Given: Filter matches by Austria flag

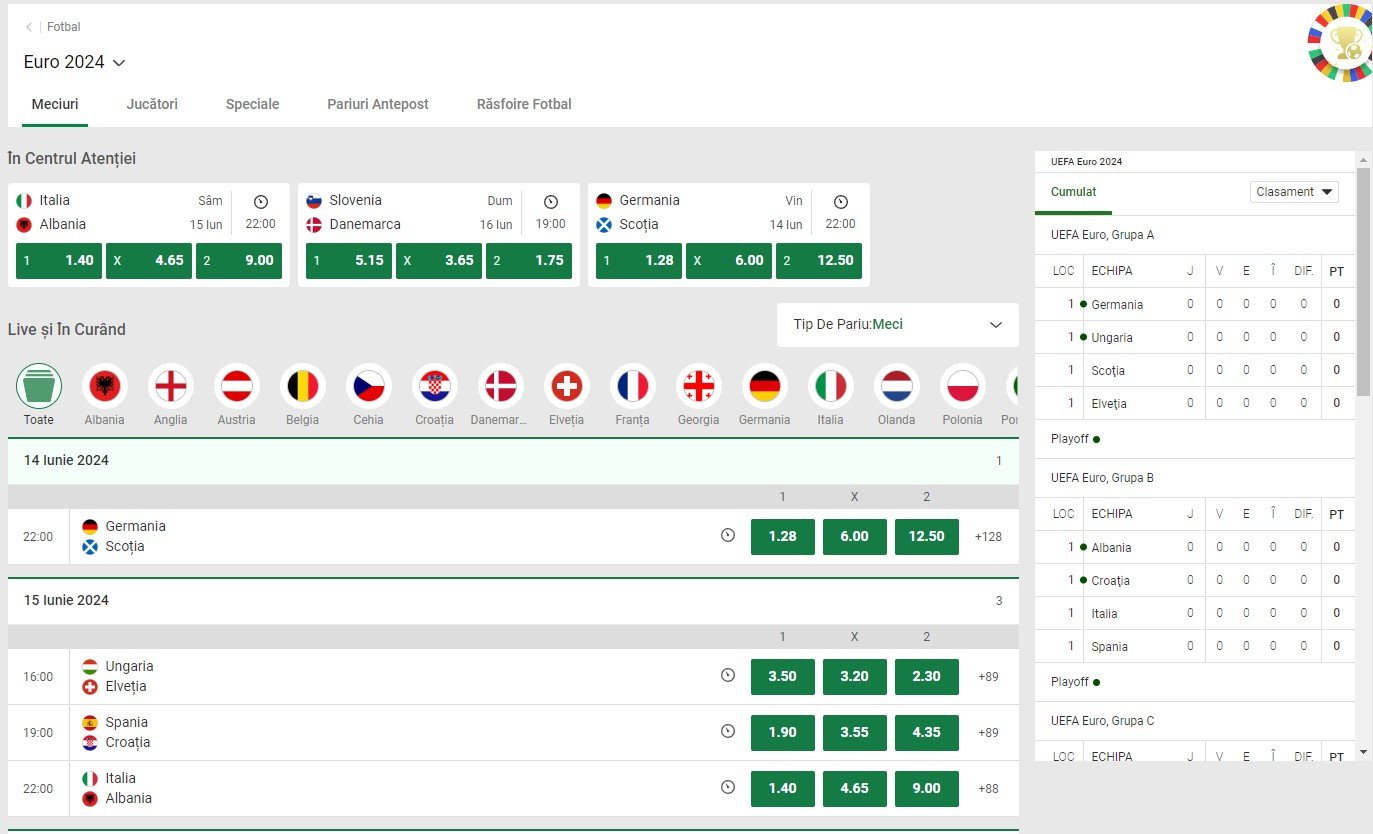Looking at the screenshot, I should [237, 386].
